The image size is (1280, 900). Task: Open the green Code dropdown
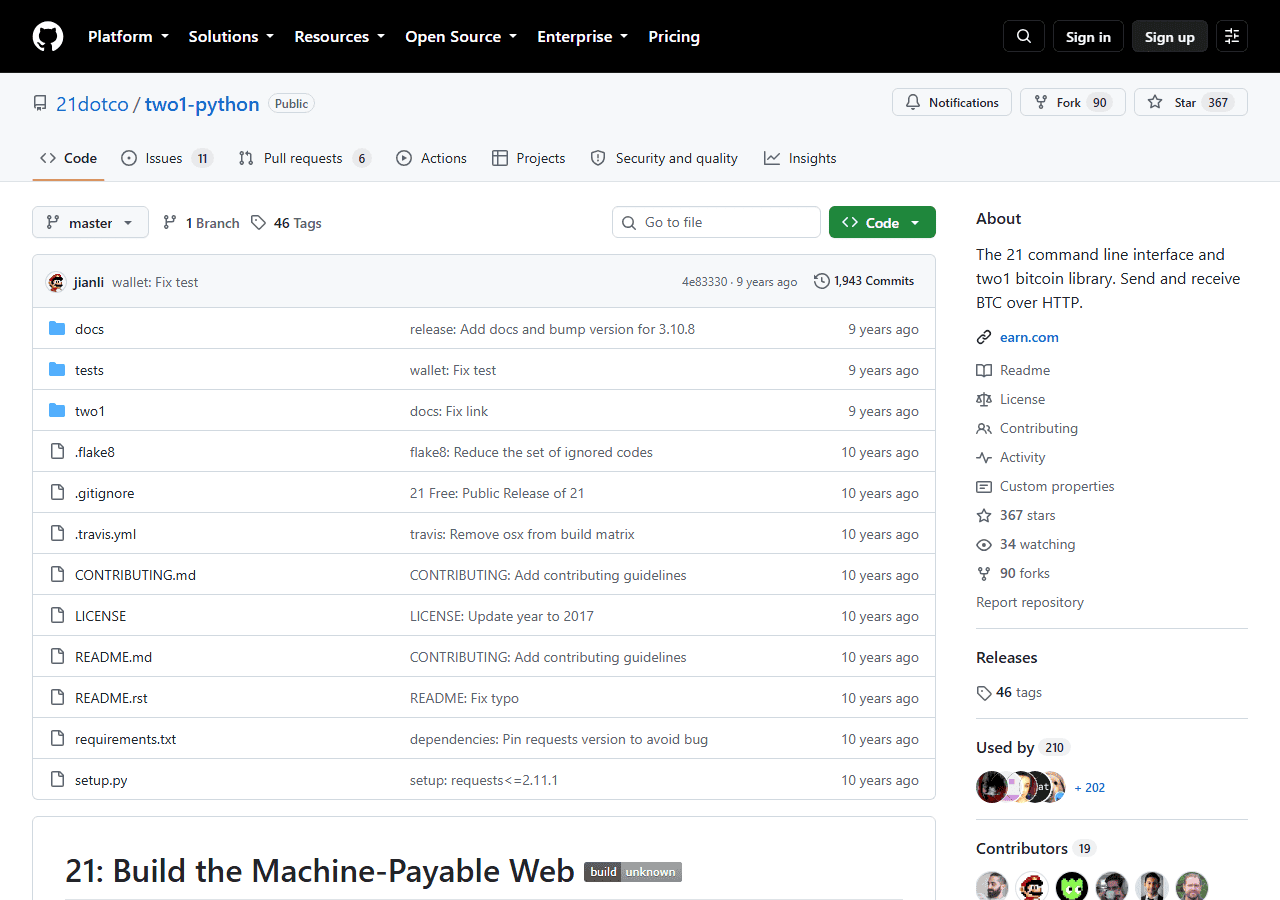tap(882, 222)
